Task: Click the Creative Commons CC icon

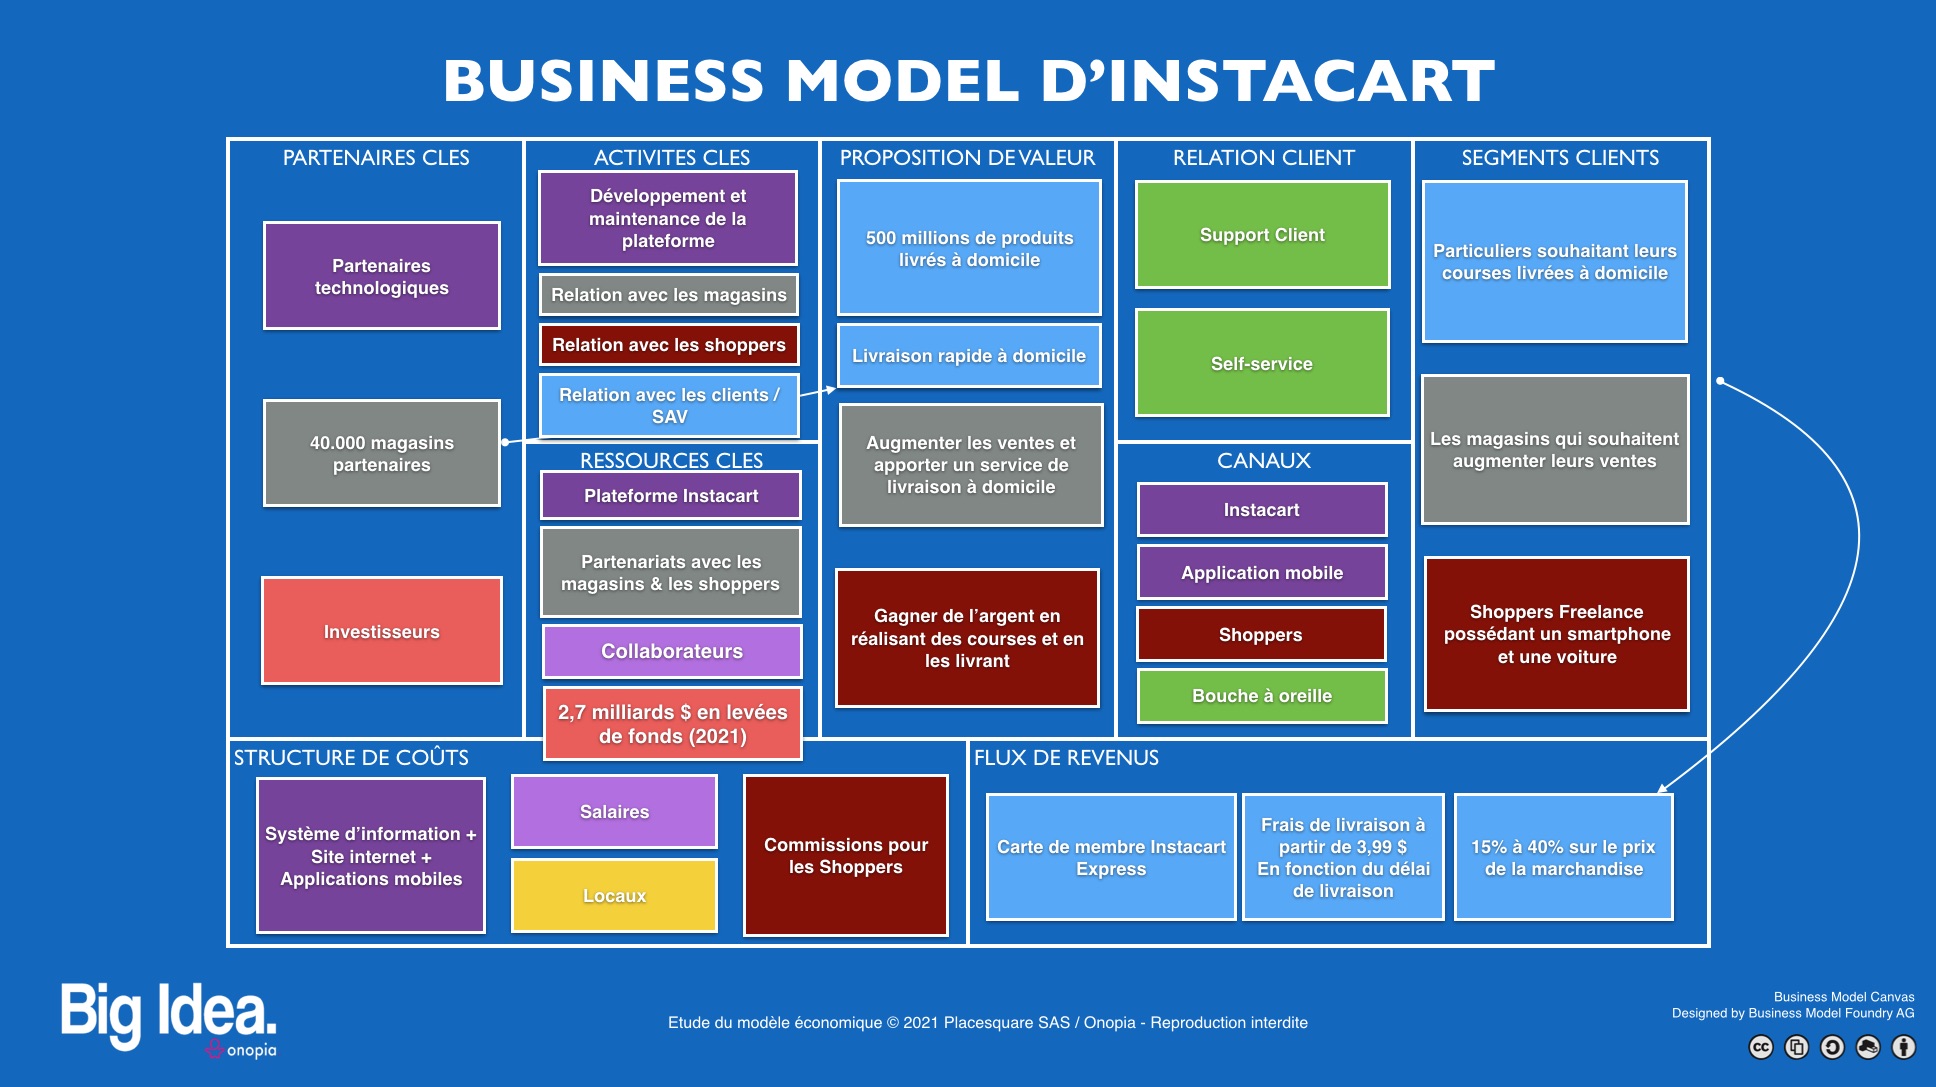Action: (1761, 1047)
